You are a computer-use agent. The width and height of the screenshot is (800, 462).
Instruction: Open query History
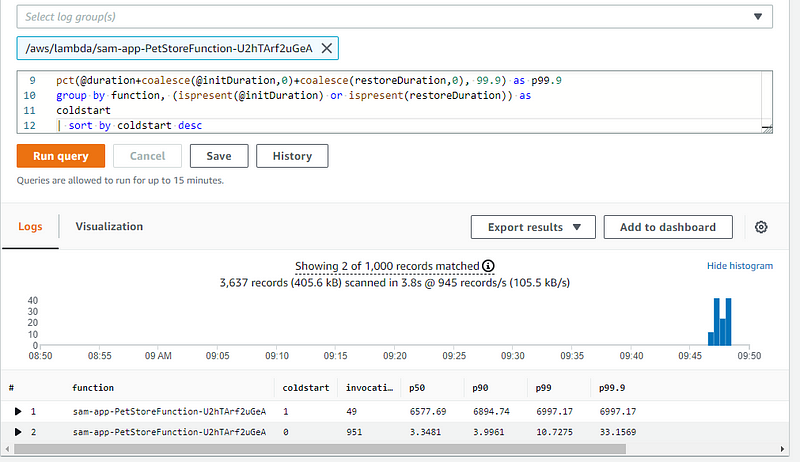click(x=292, y=156)
